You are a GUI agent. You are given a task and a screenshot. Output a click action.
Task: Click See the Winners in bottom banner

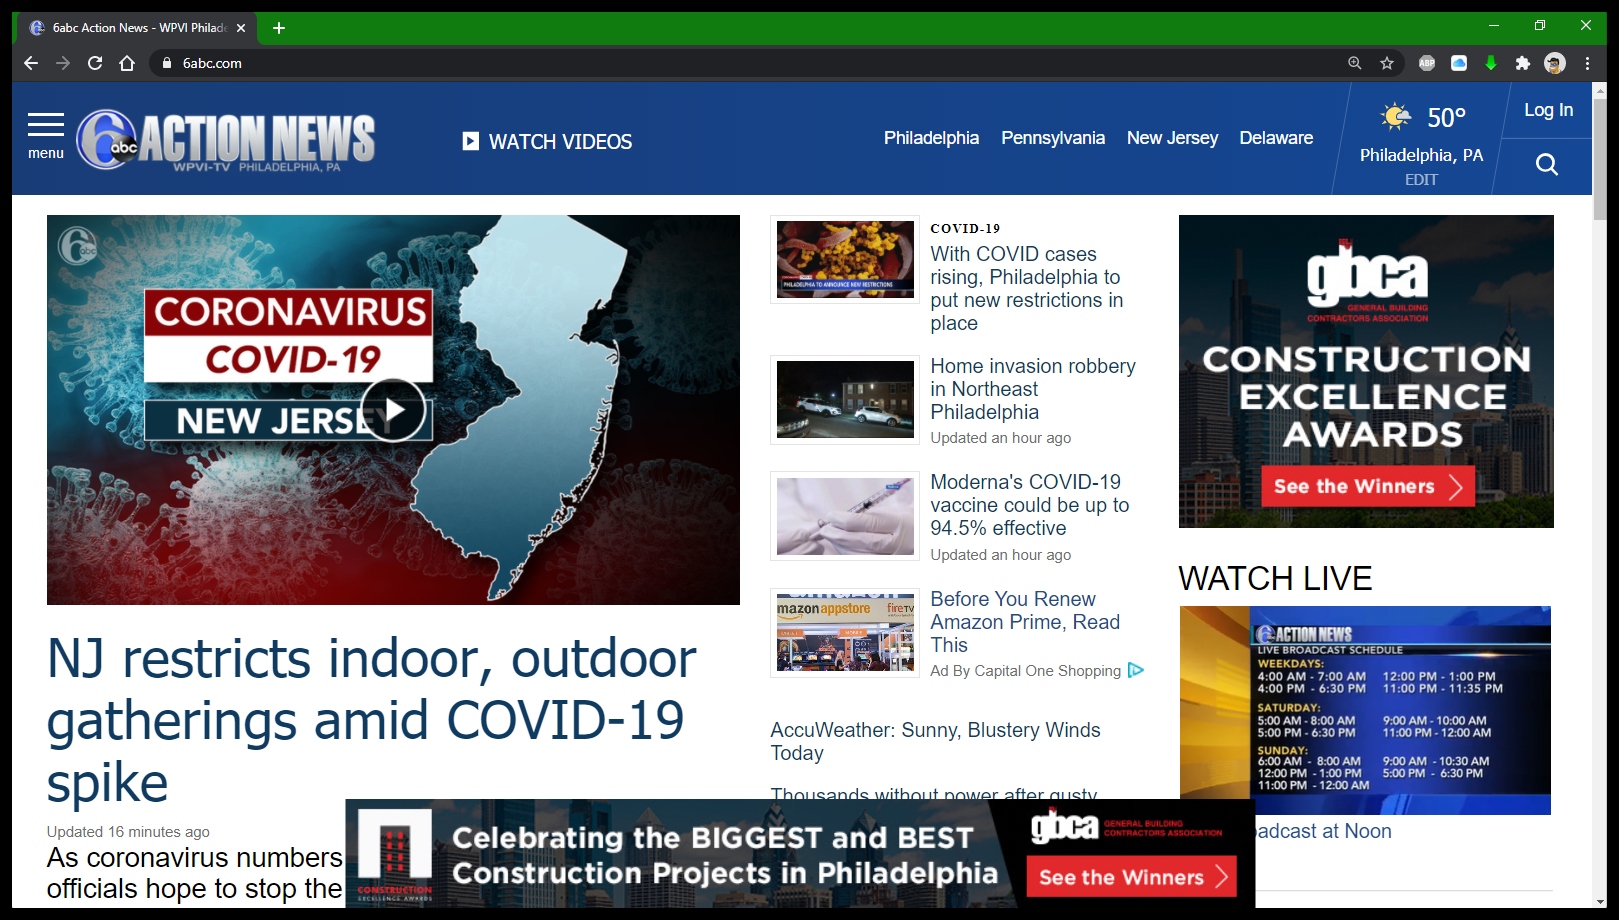1131,877
